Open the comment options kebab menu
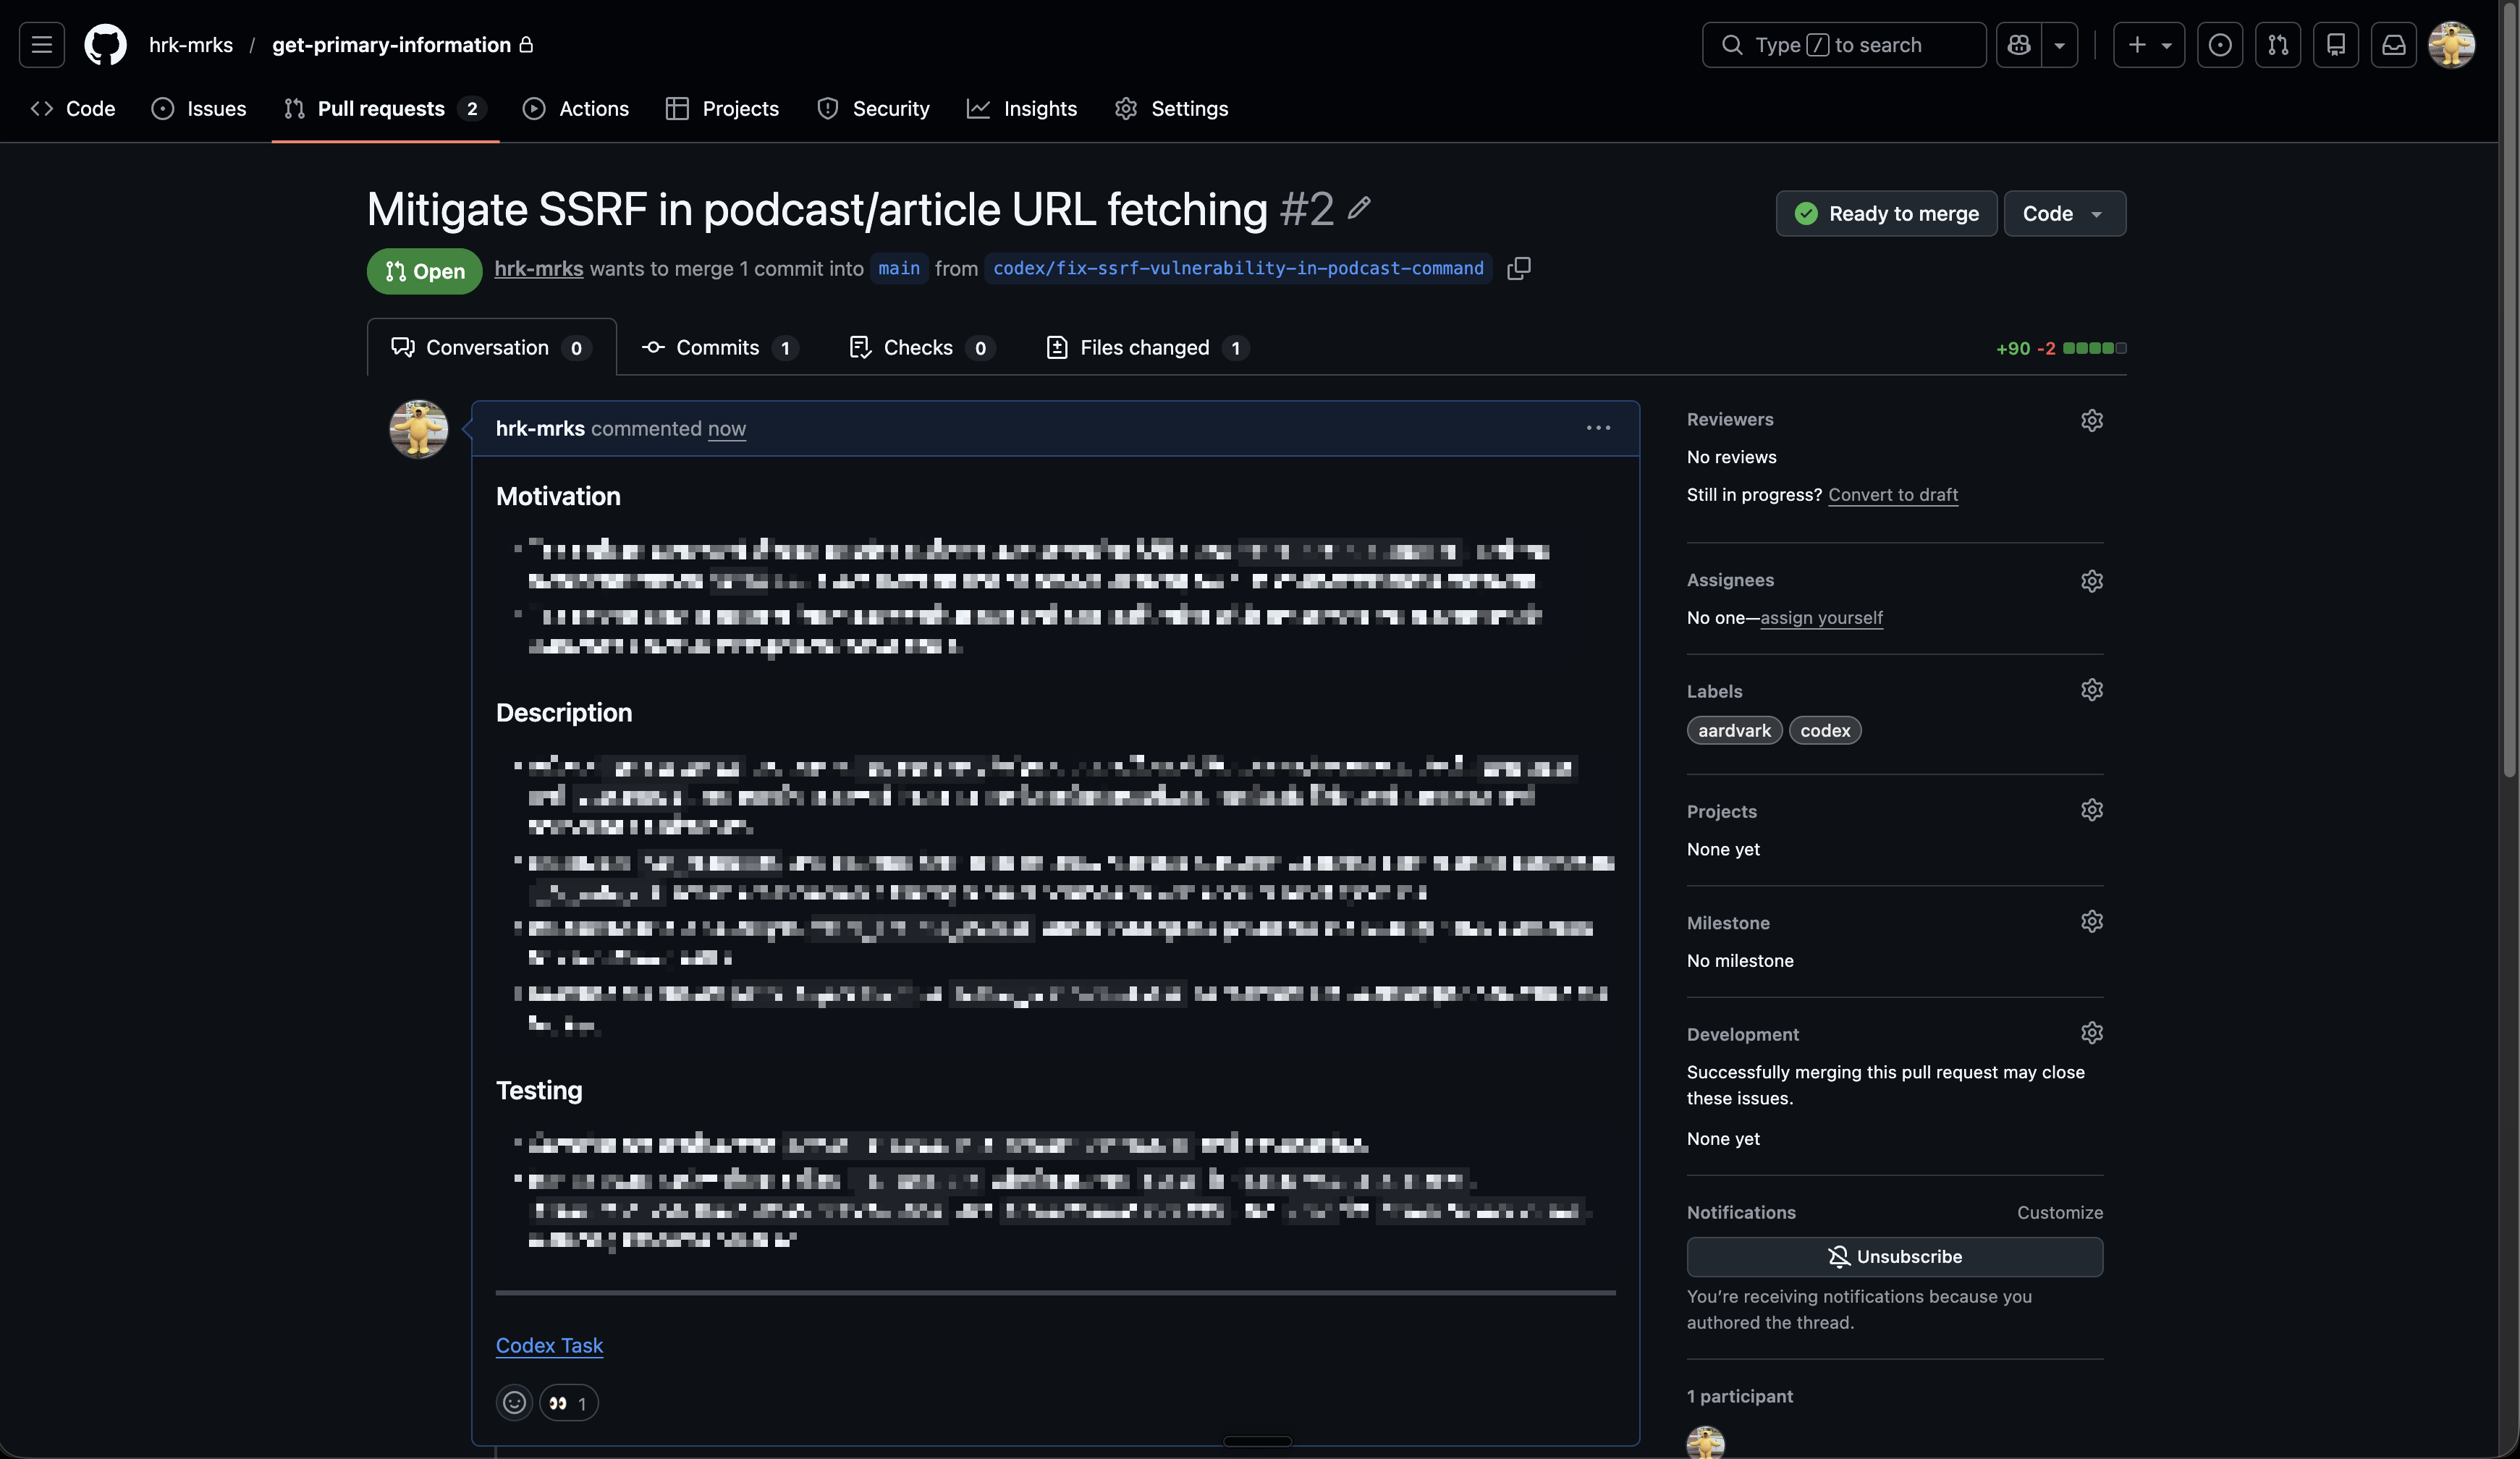Viewport: 2520px width, 1459px height. point(1598,428)
